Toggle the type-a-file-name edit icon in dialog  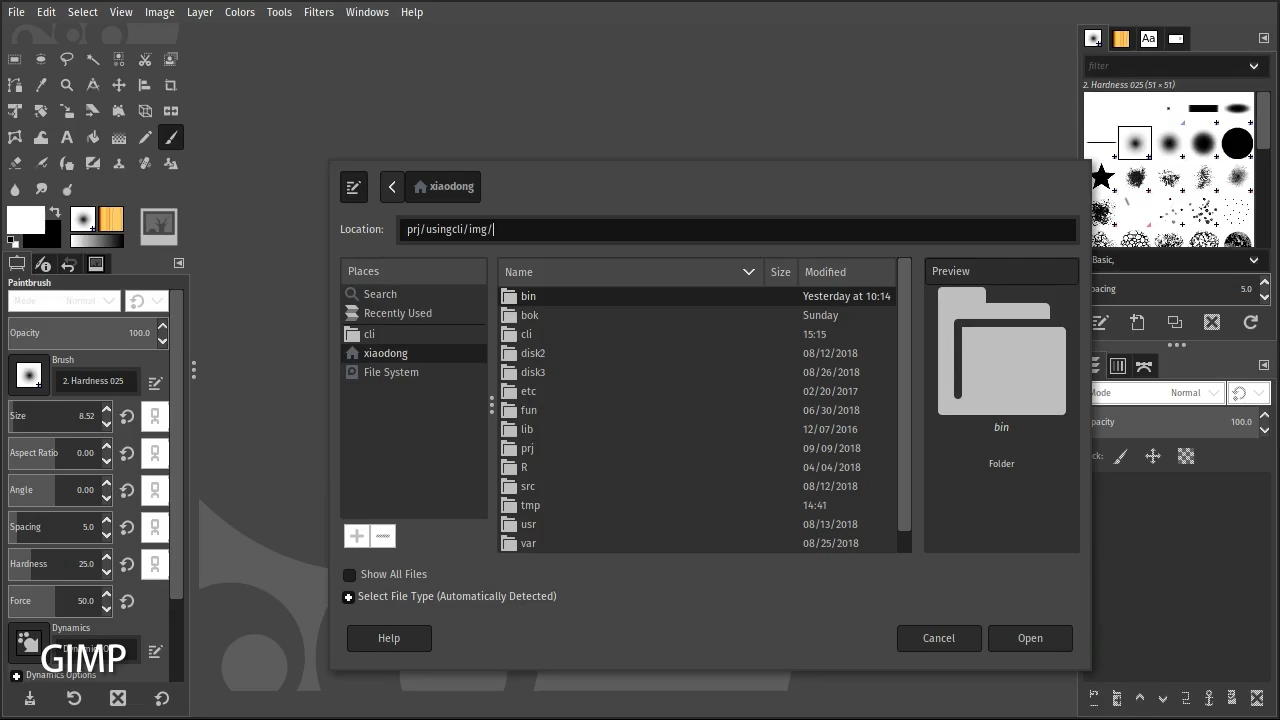pos(353,187)
